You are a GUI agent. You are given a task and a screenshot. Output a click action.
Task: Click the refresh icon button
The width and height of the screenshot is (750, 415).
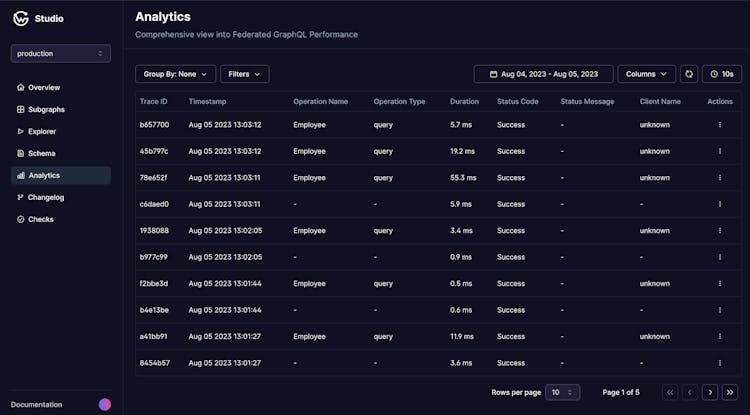click(x=689, y=74)
